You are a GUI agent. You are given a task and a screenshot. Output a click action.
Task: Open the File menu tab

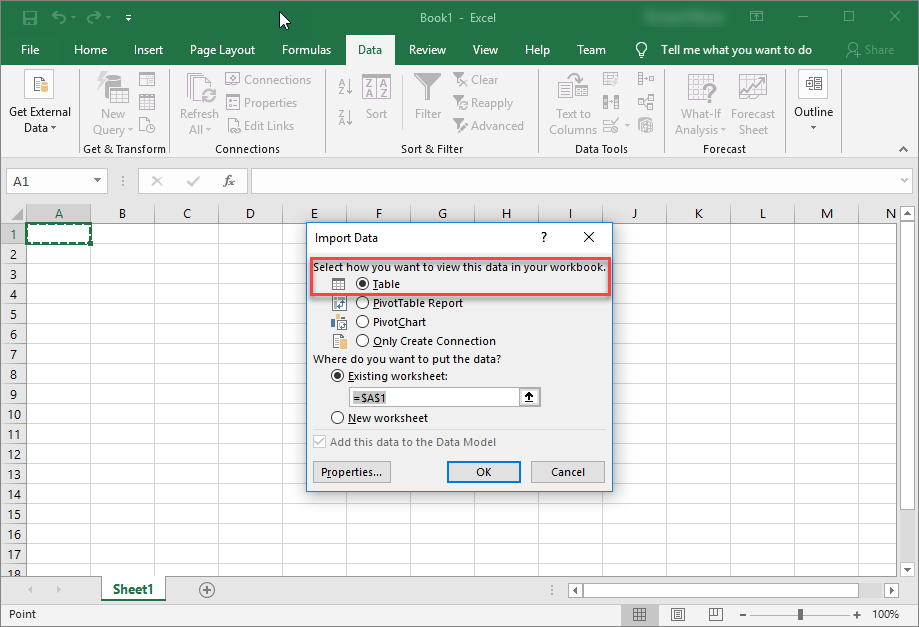click(x=30, y=50)
